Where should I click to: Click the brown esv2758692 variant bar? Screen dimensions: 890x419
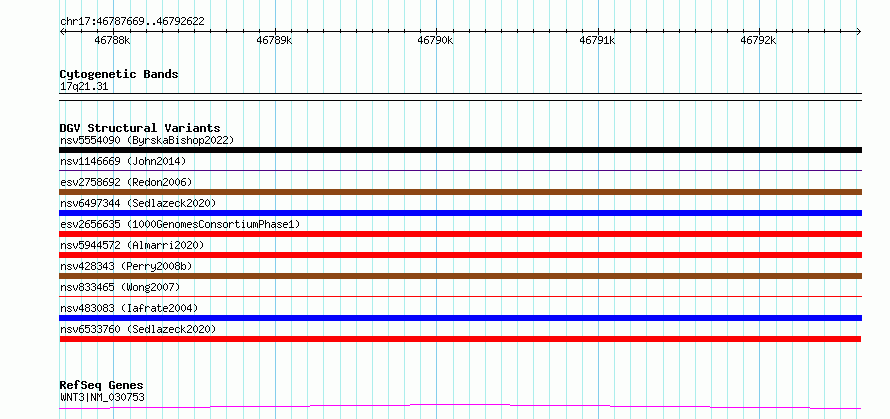coord(460,192)
